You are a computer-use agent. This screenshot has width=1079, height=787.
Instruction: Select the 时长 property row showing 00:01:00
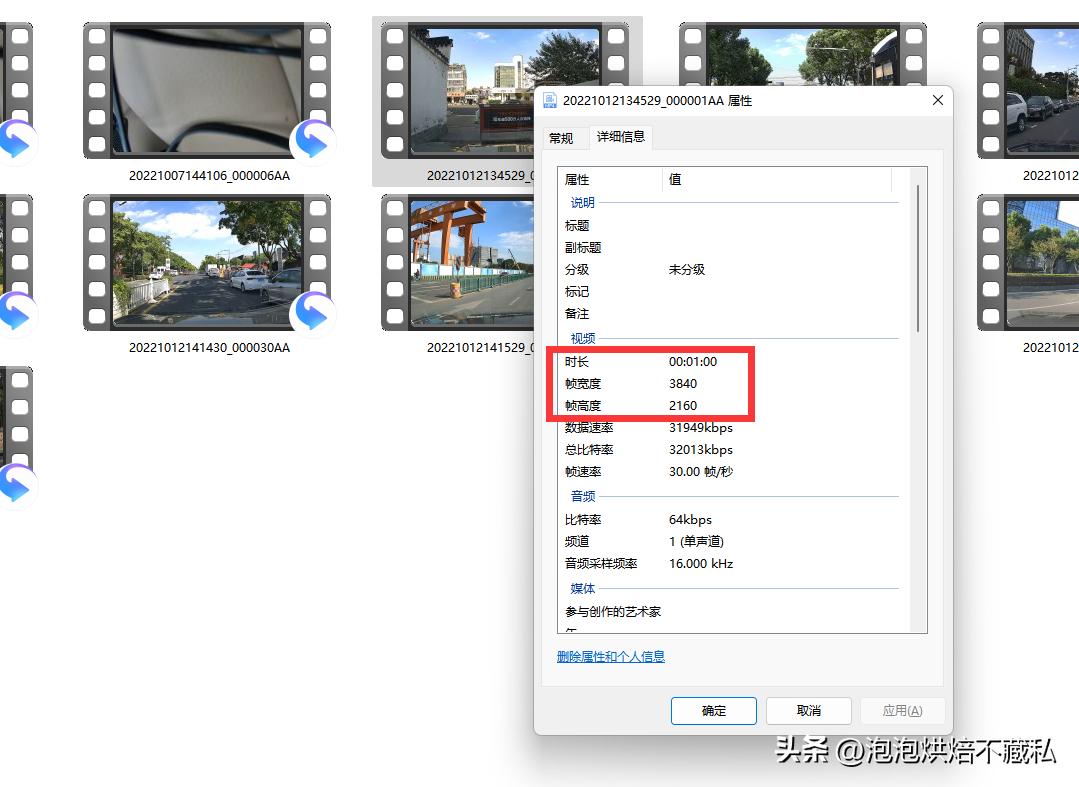pyautogui.click(x=650, y=362)
